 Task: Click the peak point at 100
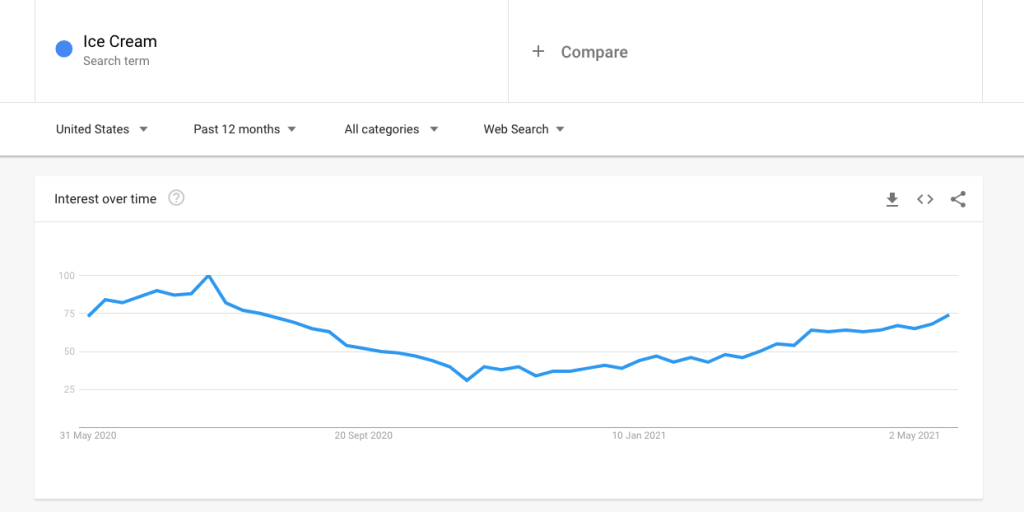[x=208, y=276]
